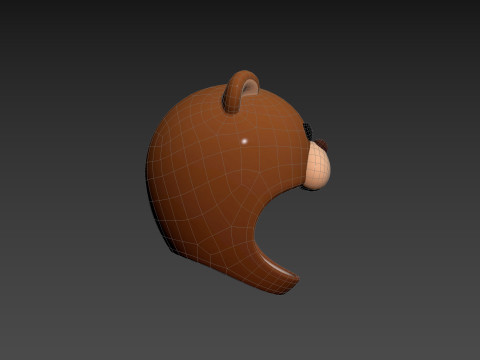Select the dark brown nose tip

pyautogui.click(x=323, y=144)
